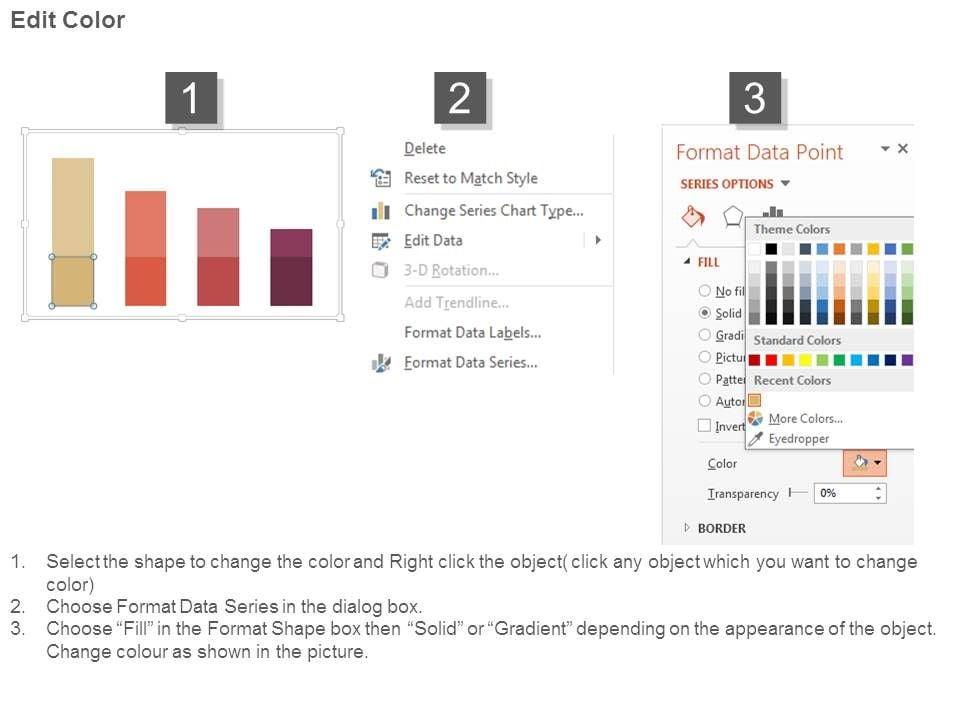Select the red standard color swatch

pos(771,360)
